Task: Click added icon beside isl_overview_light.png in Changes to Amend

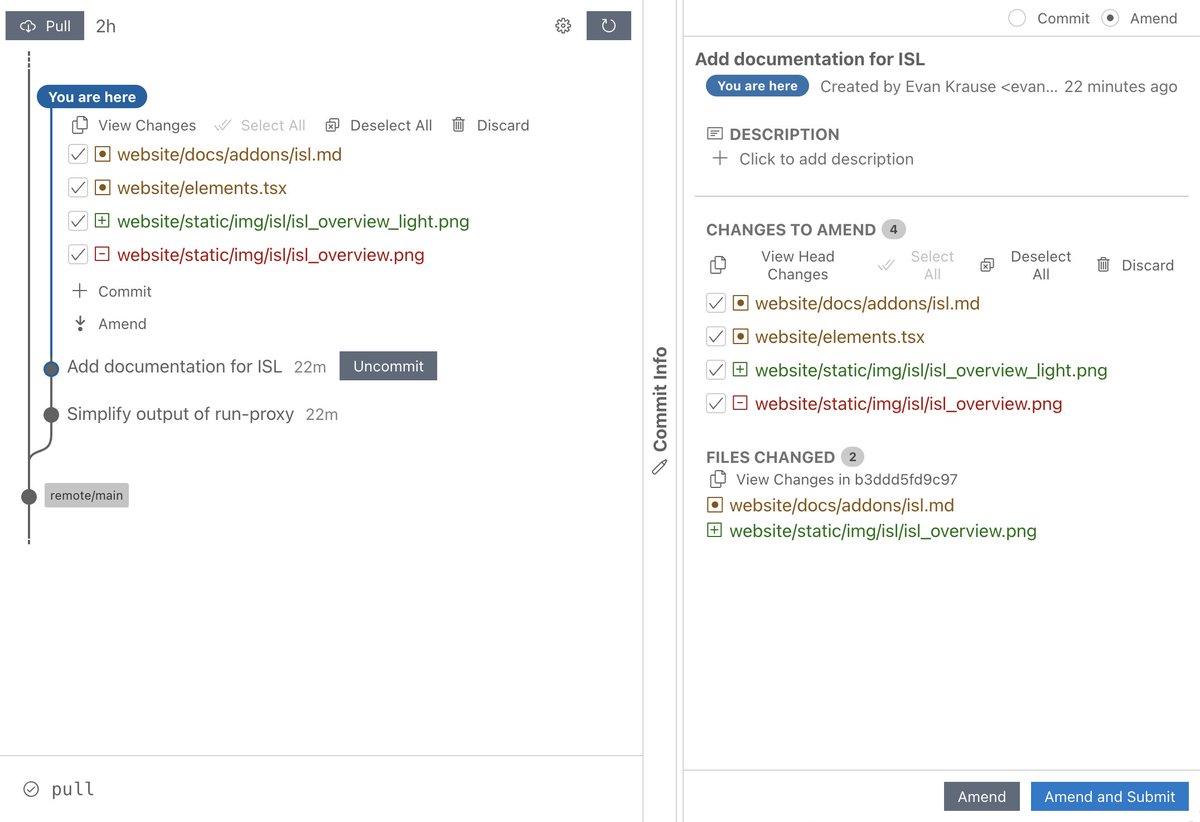Action: click(x=740, y=370)
